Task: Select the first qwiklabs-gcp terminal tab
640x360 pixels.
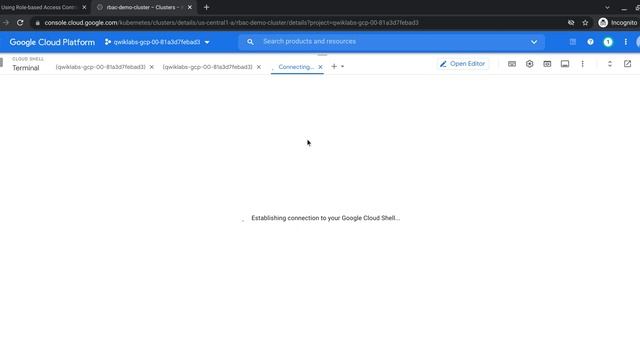Action: 100,67
